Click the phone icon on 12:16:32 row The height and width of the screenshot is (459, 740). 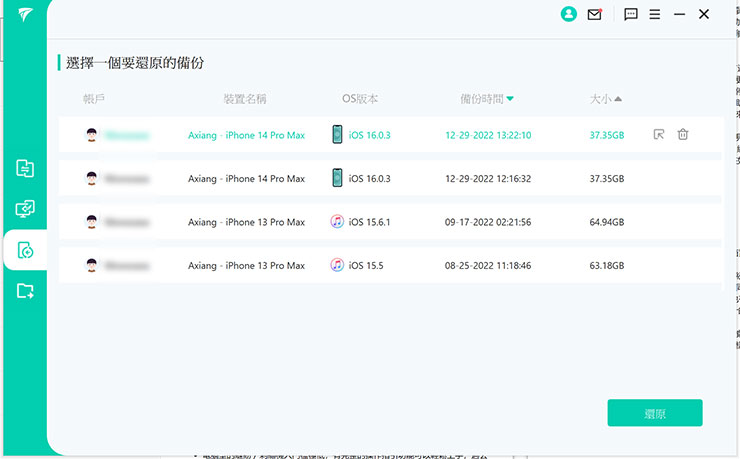pyautogui.click(x=337, y=178)
